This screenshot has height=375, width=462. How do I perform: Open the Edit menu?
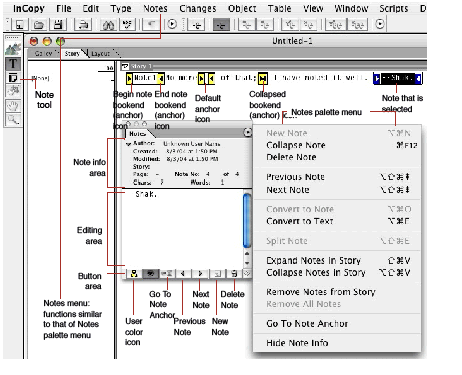point(91,8)
